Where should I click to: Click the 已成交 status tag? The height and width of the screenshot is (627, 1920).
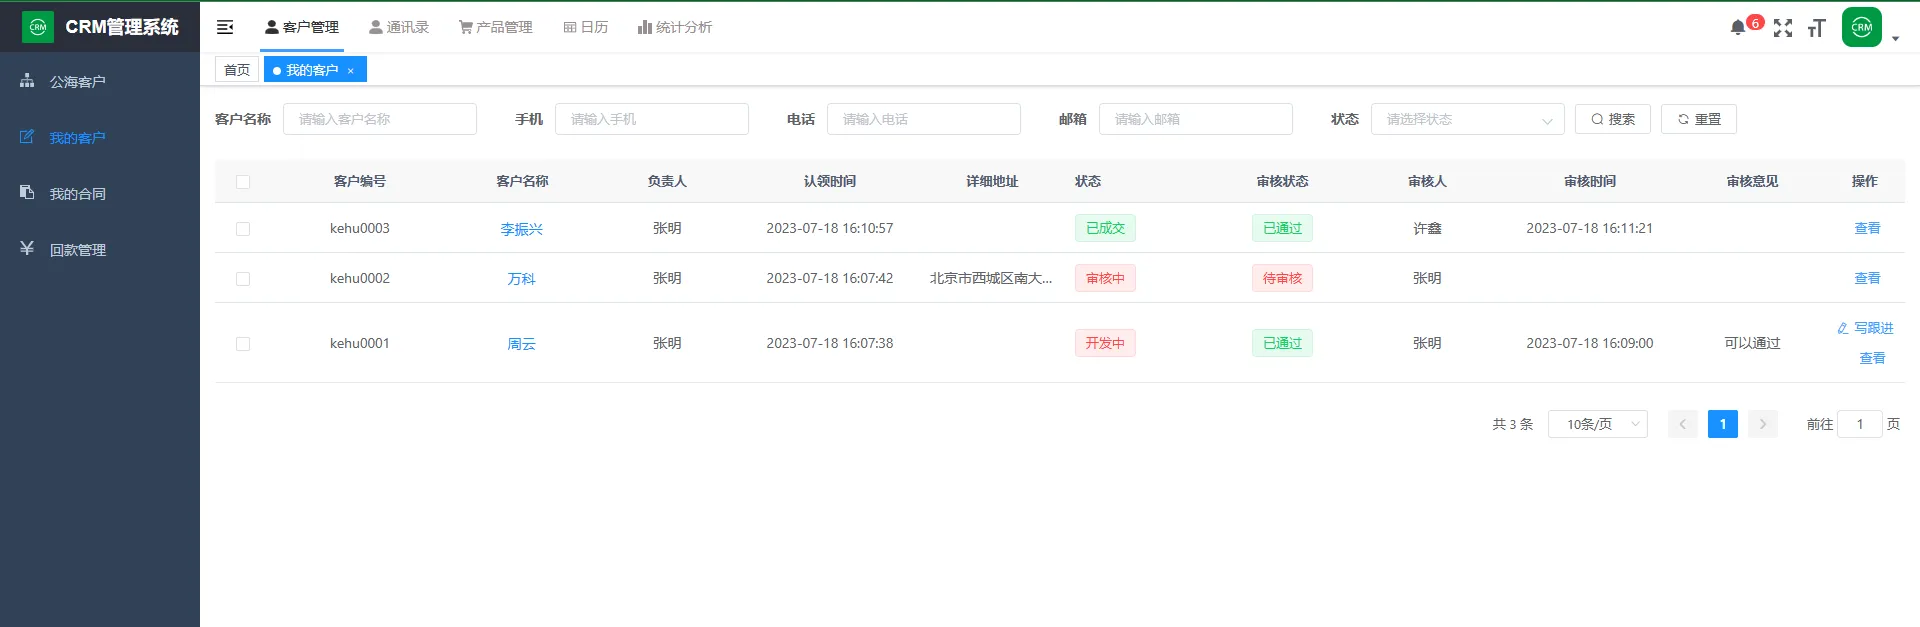(x=1105, y=228)
